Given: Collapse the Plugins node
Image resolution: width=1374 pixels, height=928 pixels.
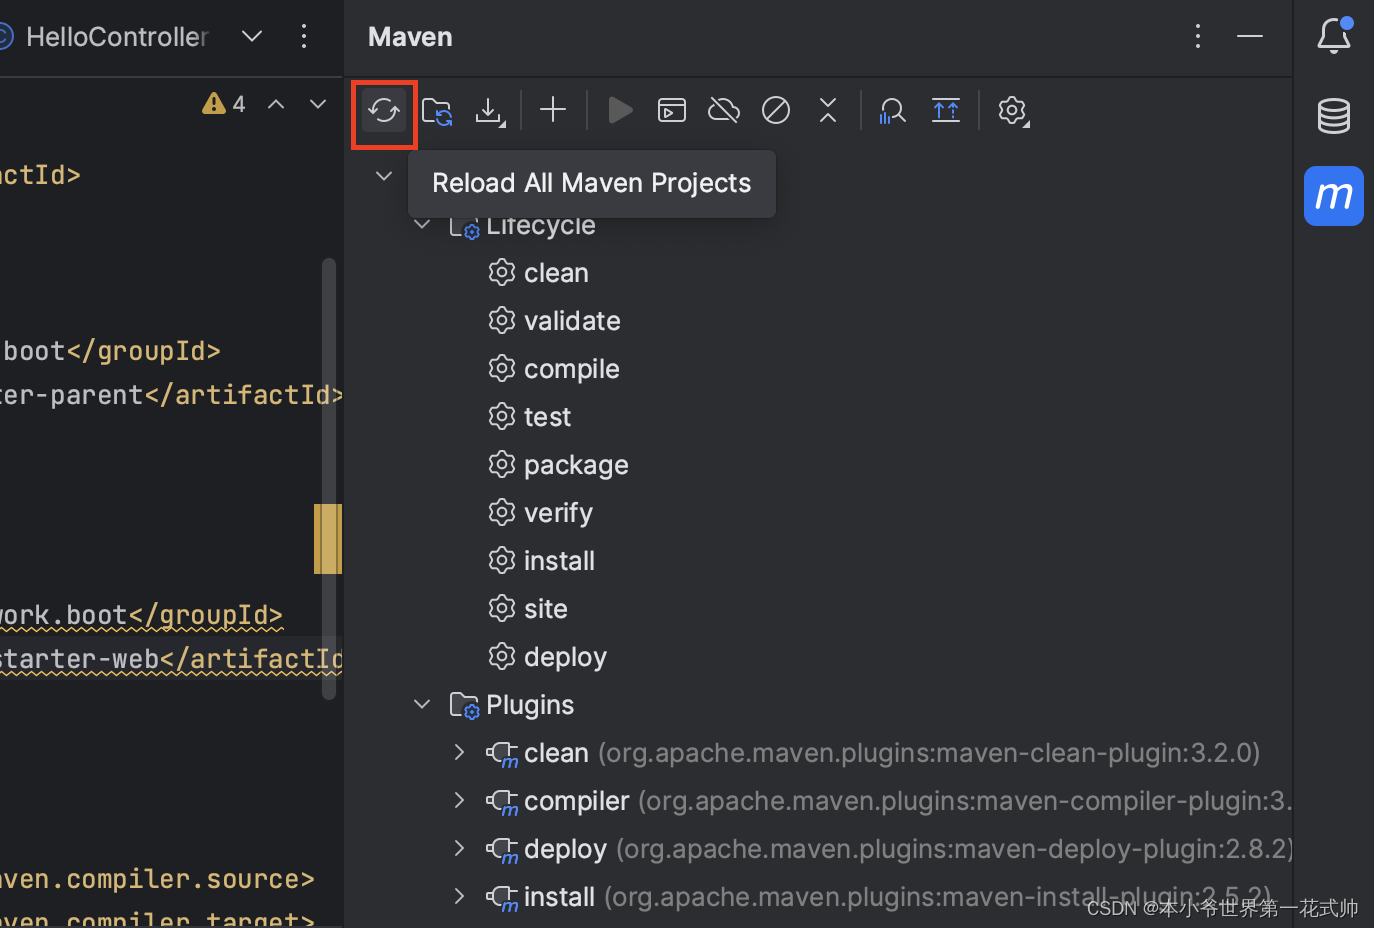Looking at the screenshot, I should (422, 705).
